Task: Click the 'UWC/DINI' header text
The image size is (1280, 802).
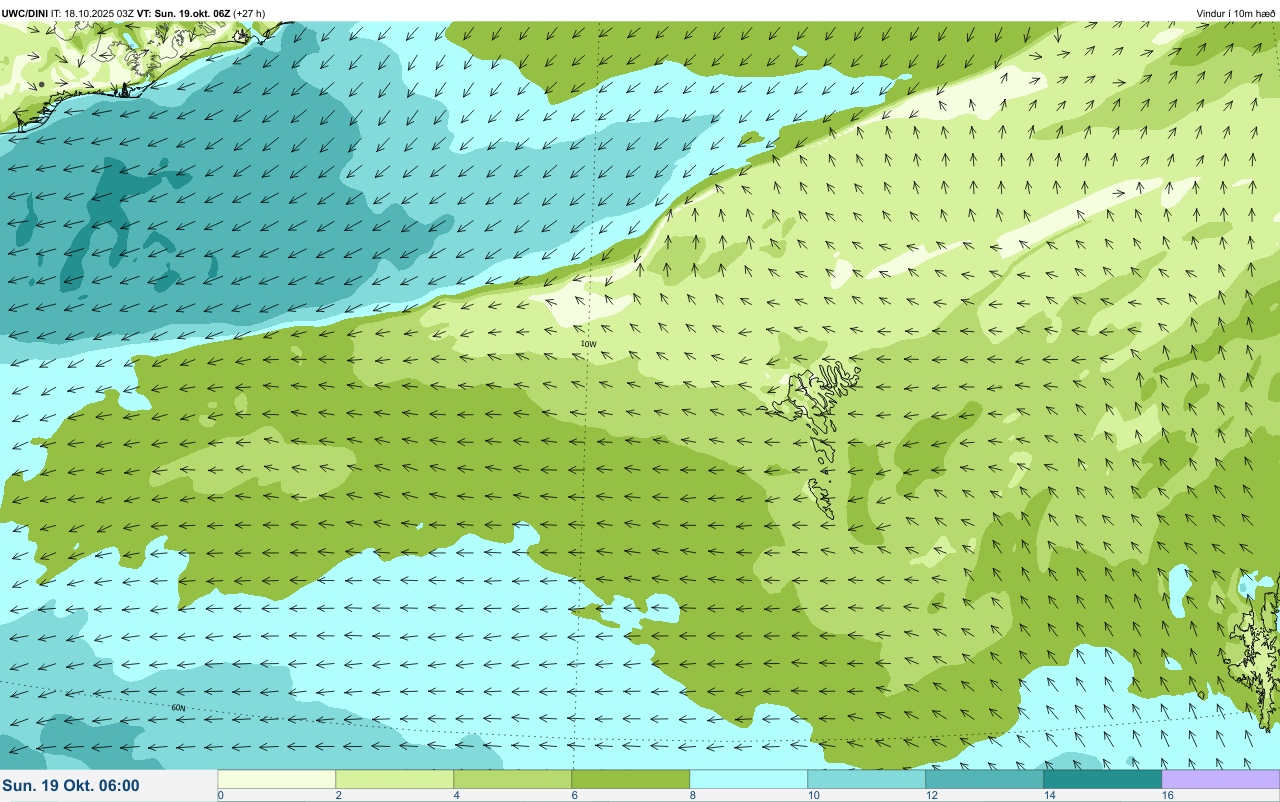Action: point(25,13)
